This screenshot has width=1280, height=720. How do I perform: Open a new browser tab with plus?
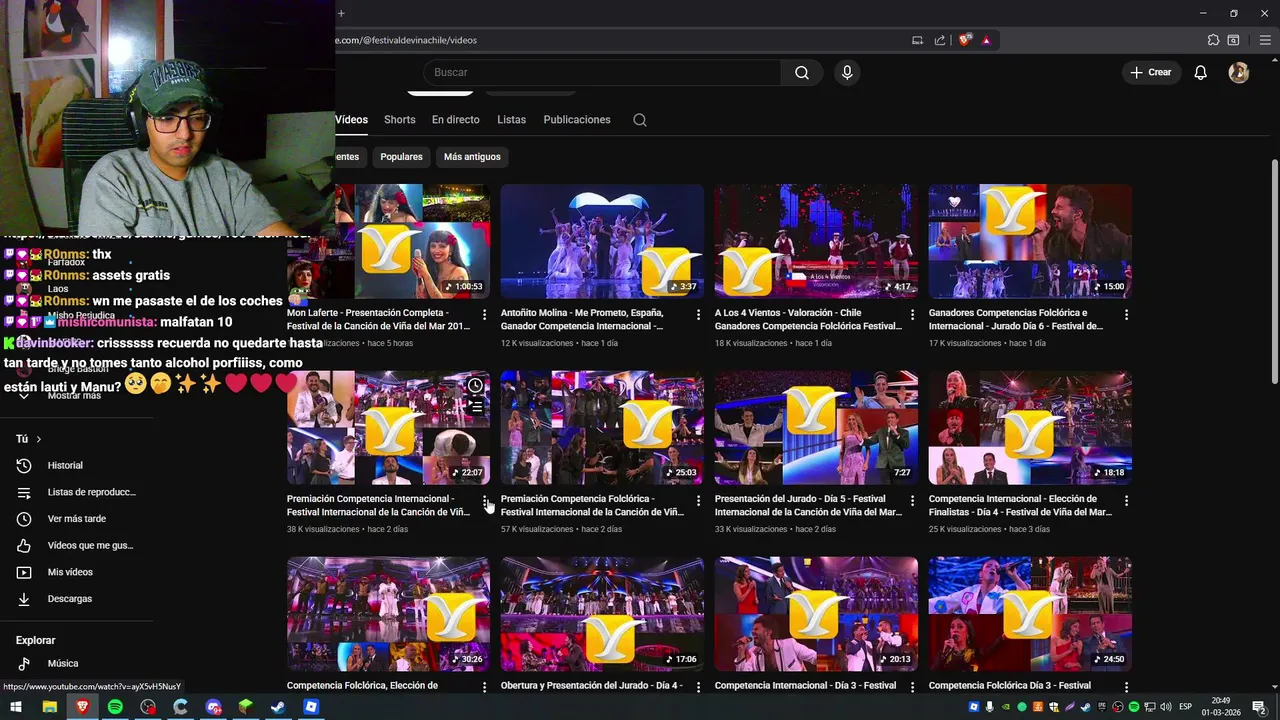tap(341, 13)
